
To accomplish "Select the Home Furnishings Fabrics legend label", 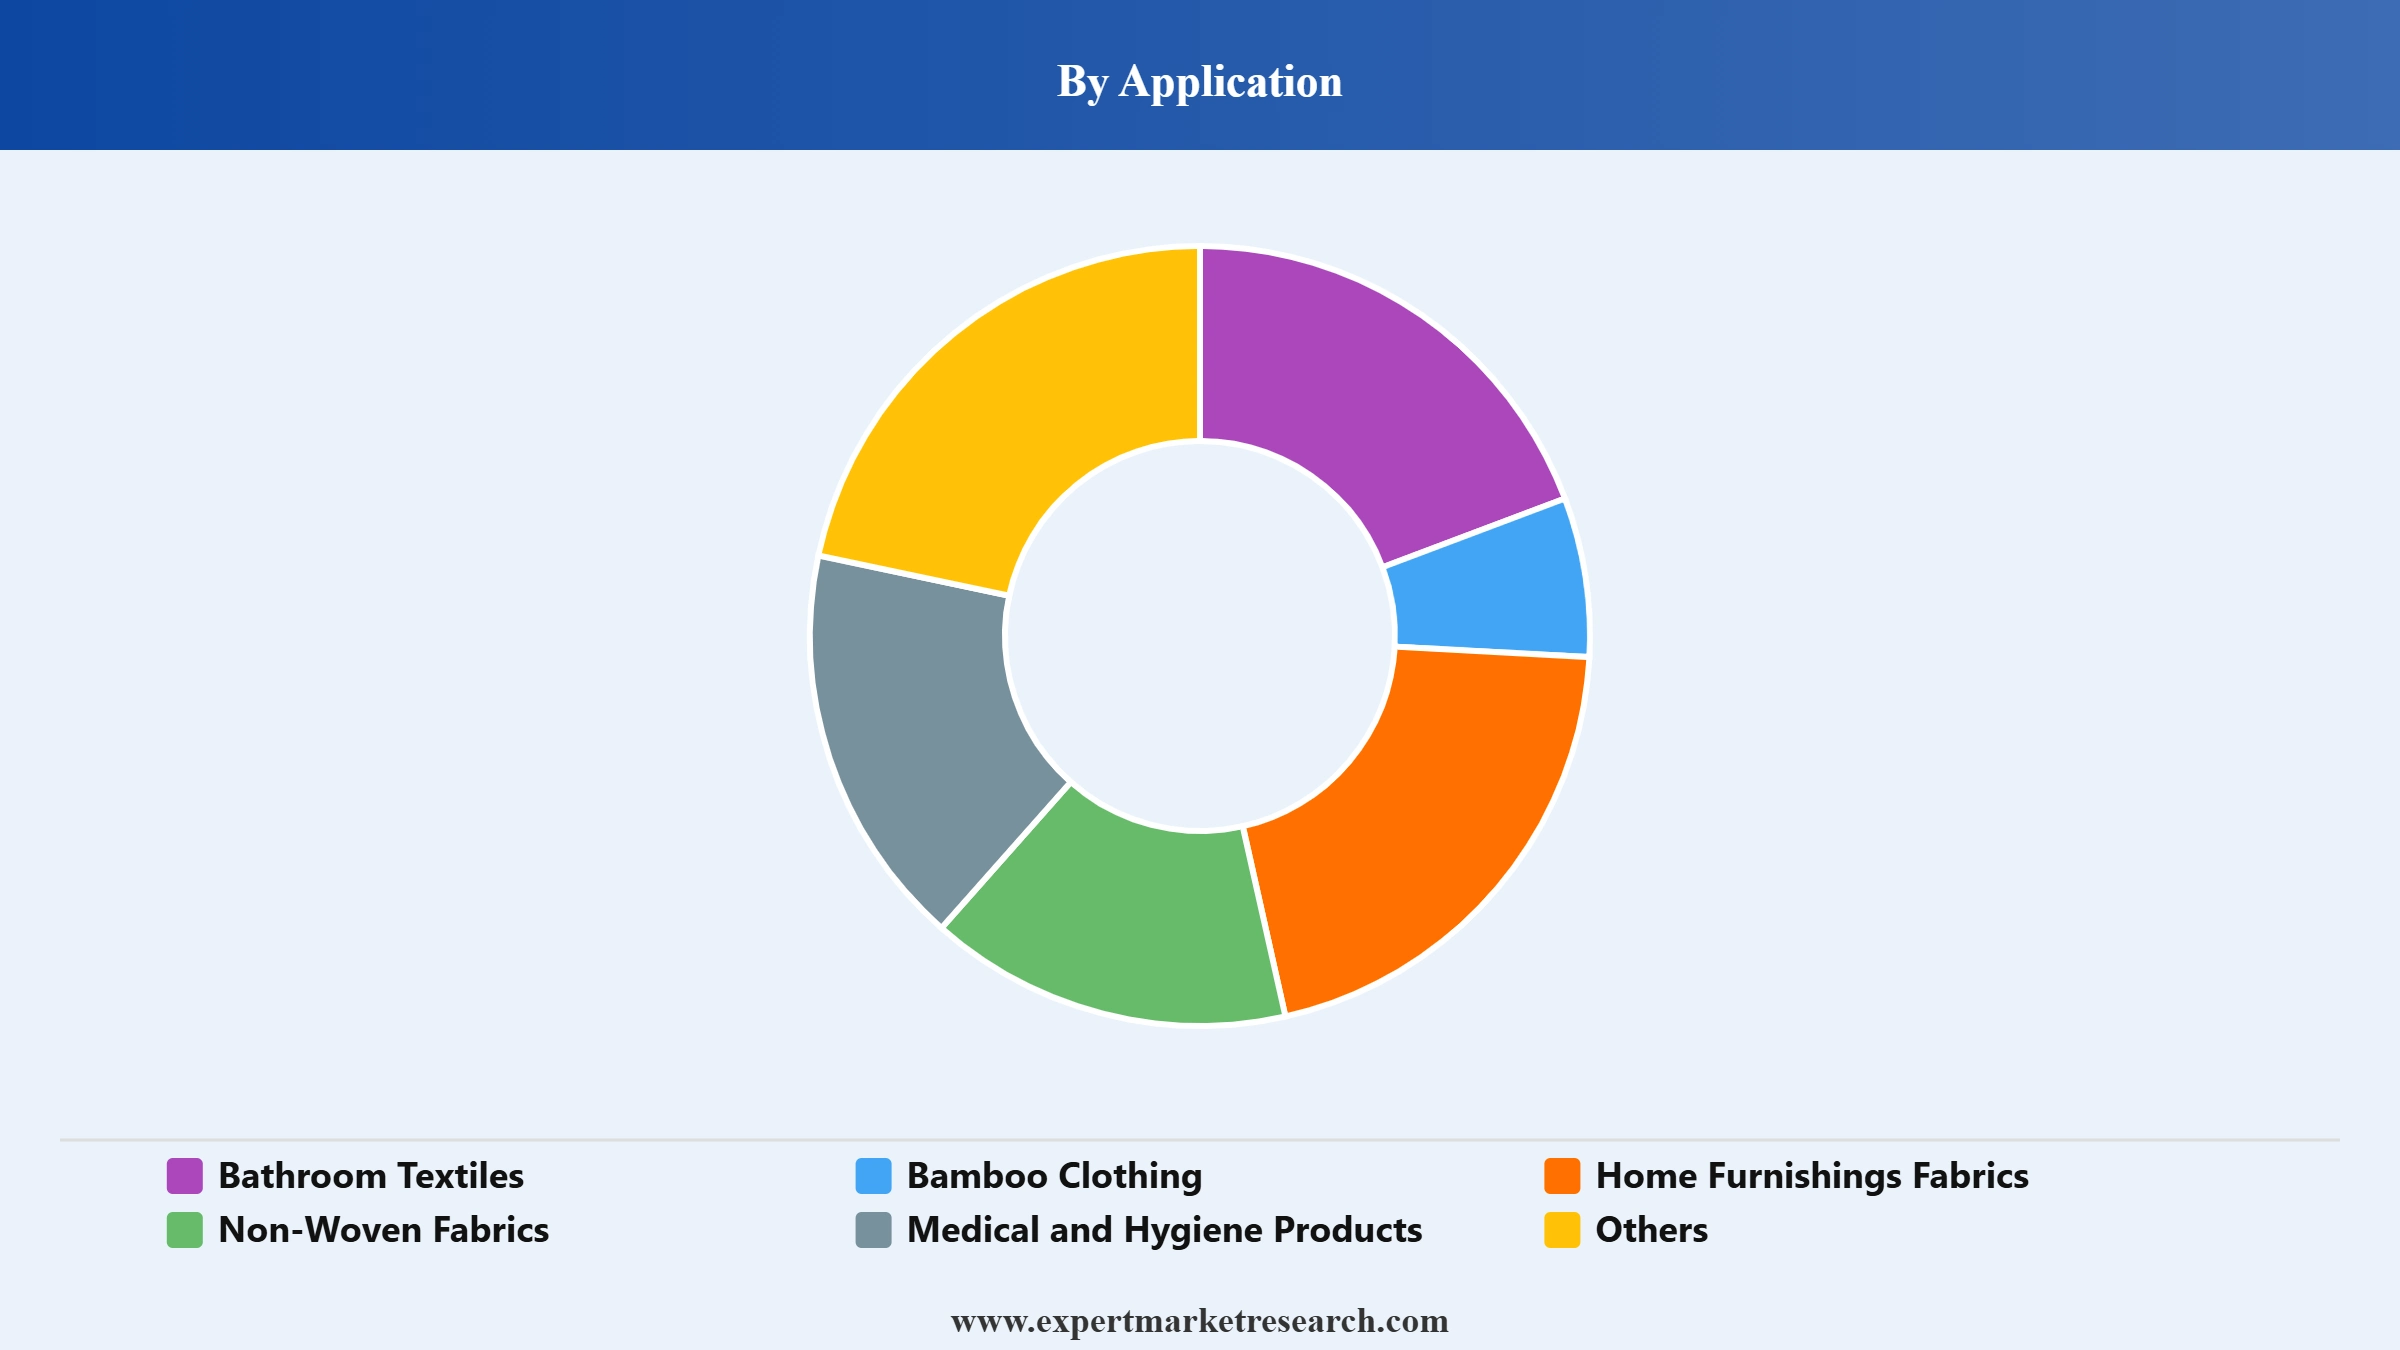I will pos(1812,1176).
